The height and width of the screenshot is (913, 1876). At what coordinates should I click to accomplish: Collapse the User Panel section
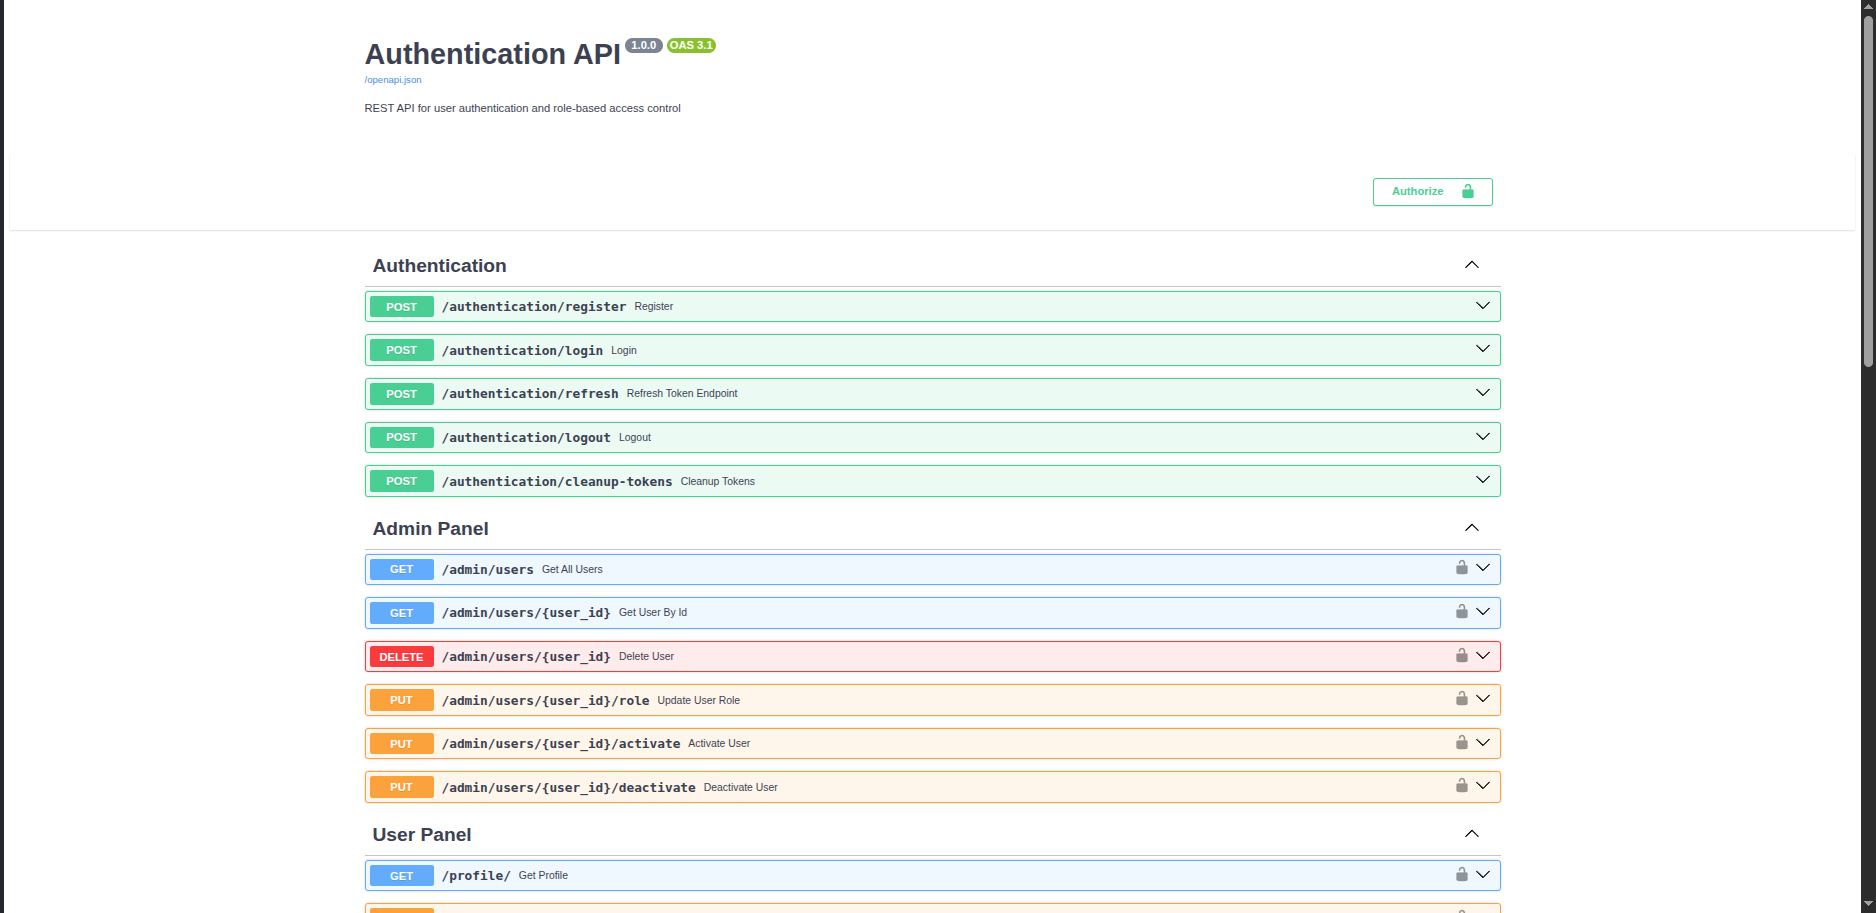[1471, 834]
